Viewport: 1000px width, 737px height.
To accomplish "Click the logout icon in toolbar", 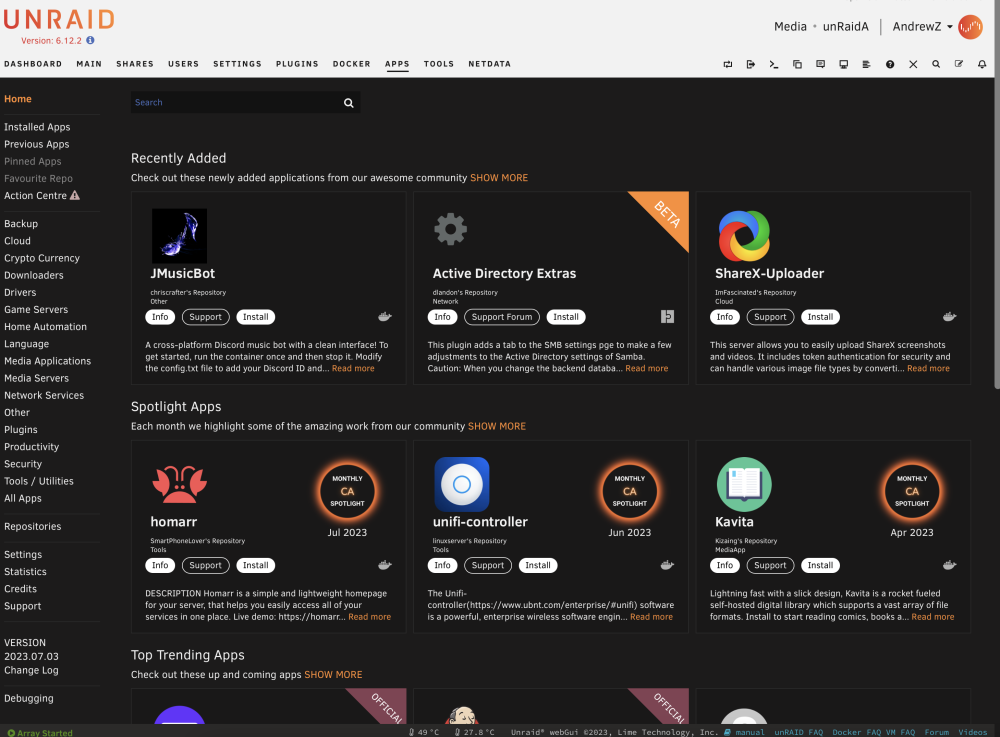I will point(751,64).
